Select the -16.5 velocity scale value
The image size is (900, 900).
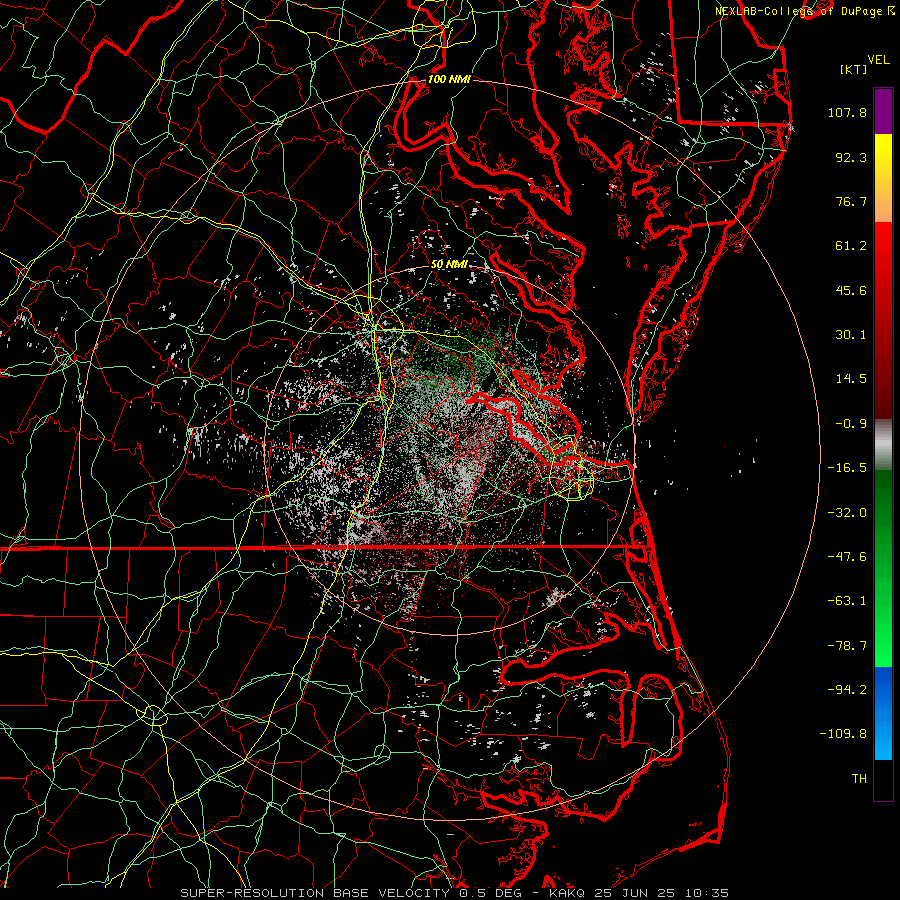pos(847,468)
